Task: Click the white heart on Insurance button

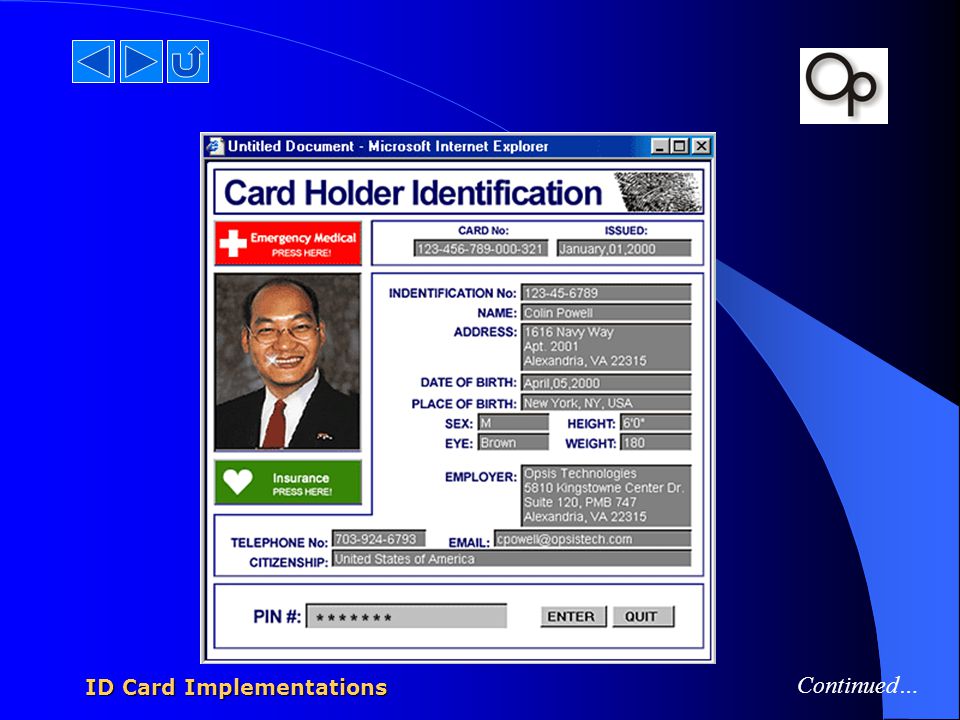Action: 238,481
